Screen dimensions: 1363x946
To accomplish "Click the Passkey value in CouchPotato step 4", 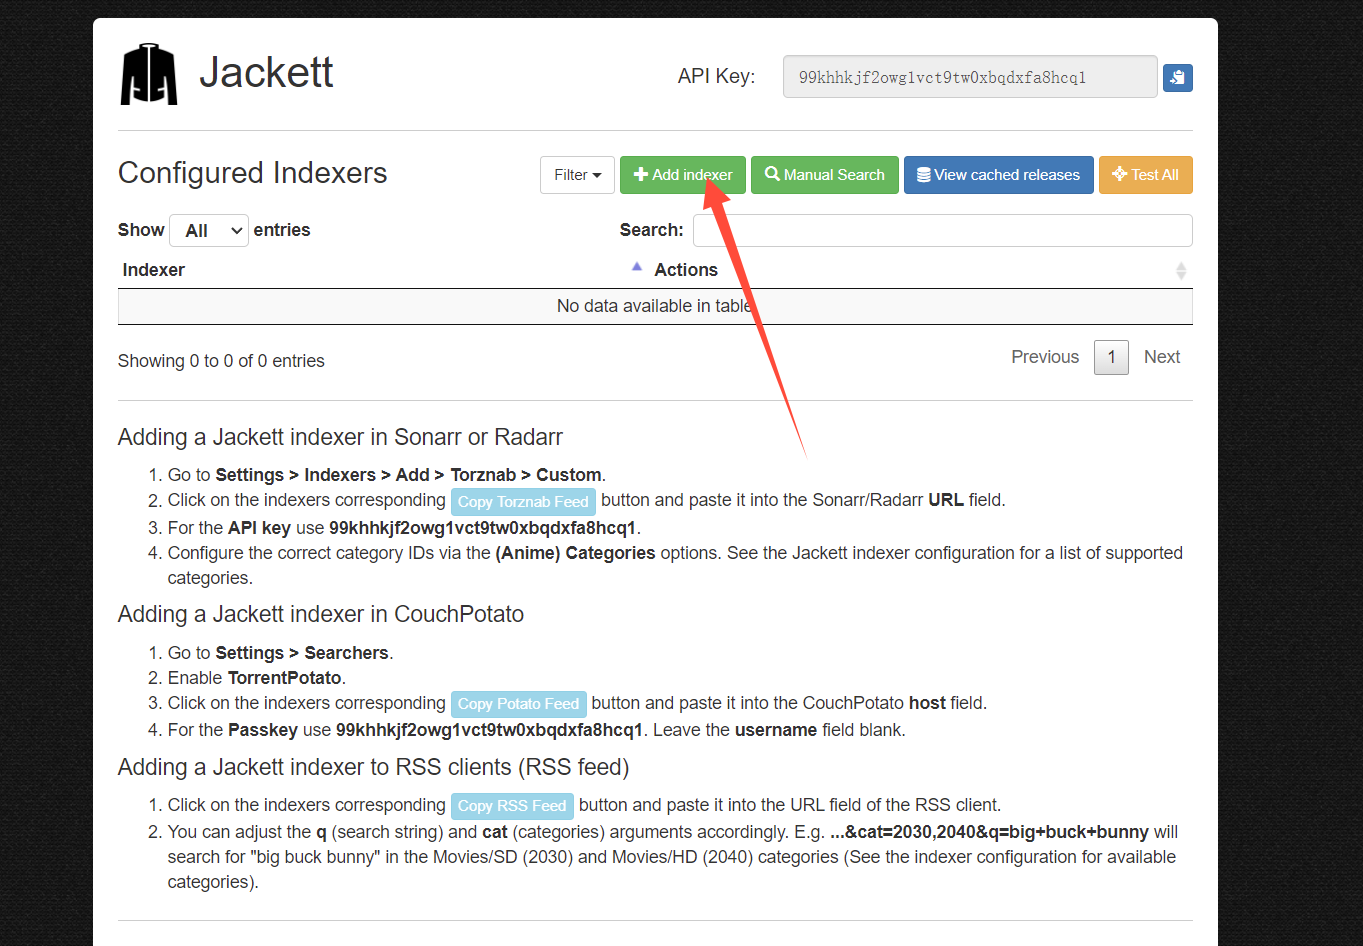I will coord(489,730).
